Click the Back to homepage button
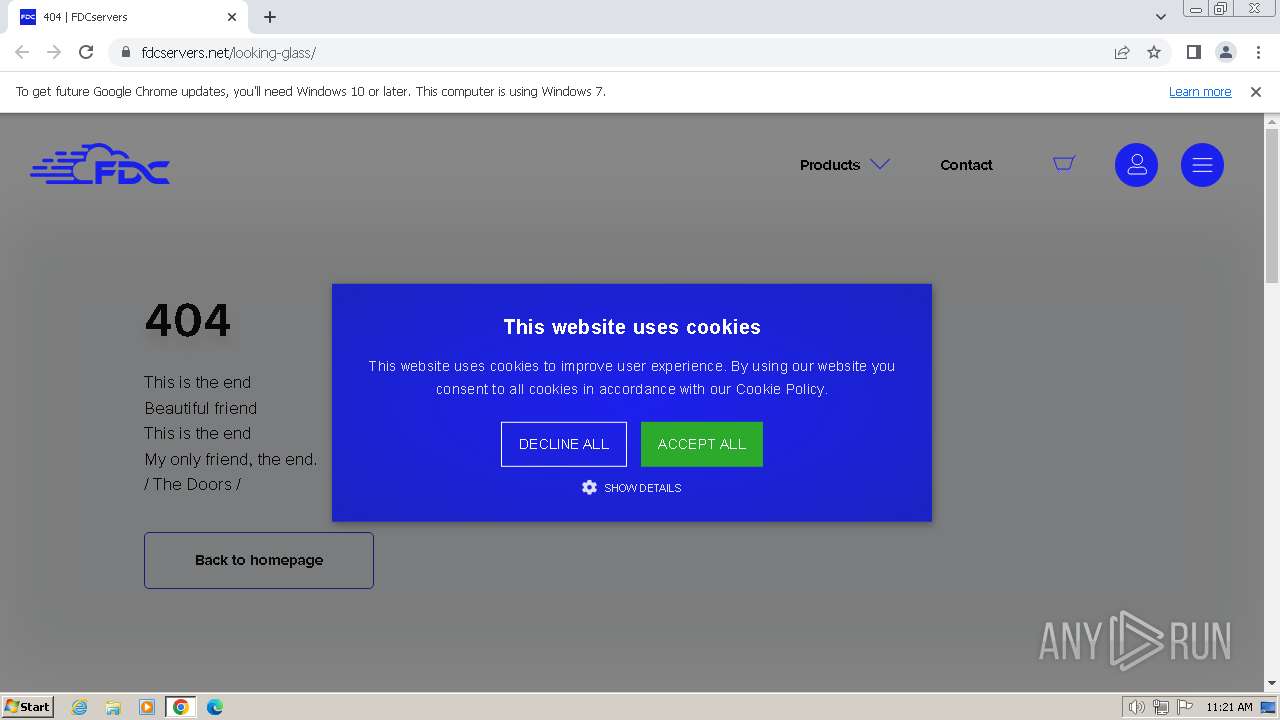 [x=259, y=560]
